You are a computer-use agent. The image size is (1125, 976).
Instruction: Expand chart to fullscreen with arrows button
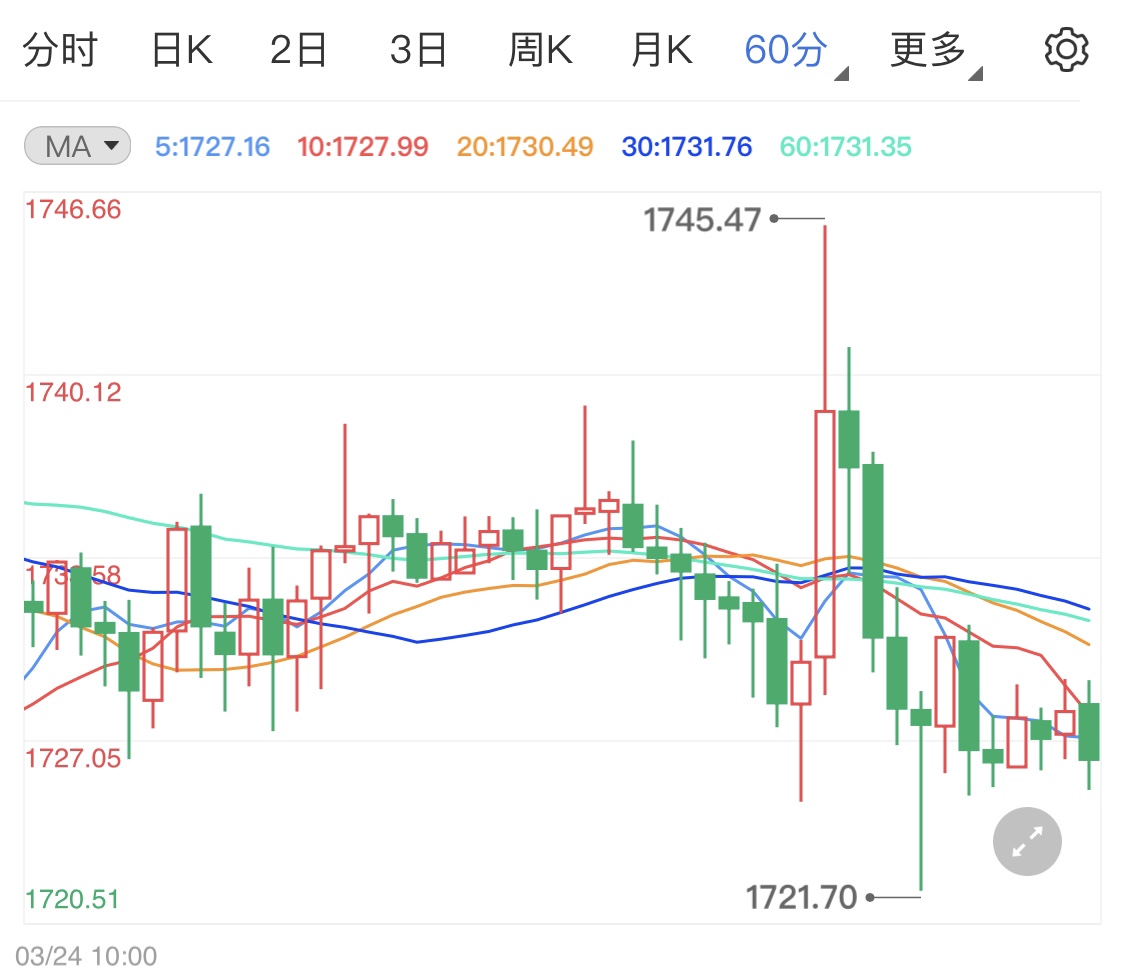[x=1027, y=841]
